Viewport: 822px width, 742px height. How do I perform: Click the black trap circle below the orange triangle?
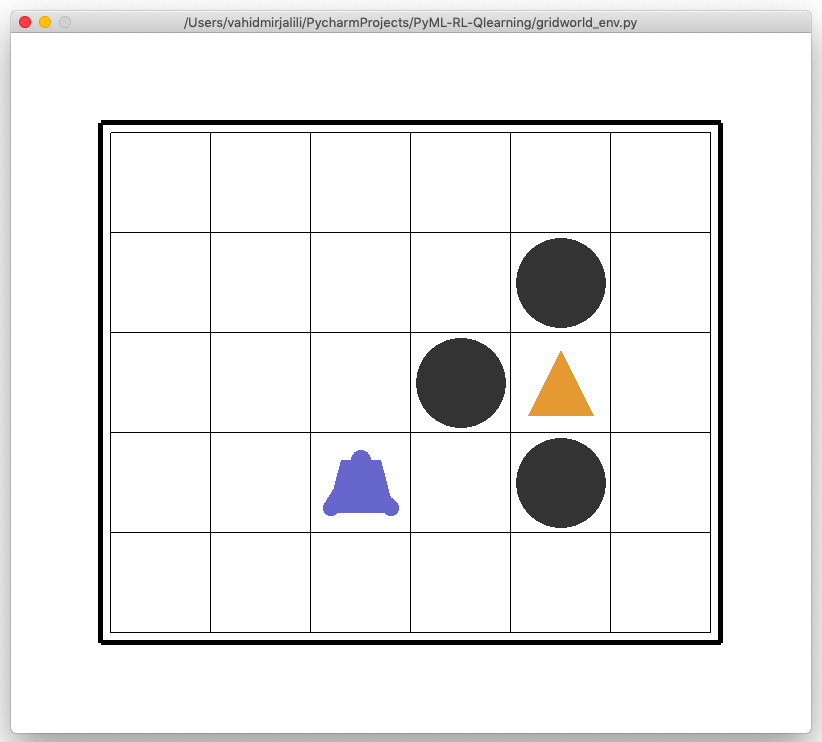pyautogui.click(x=560, y=483)
